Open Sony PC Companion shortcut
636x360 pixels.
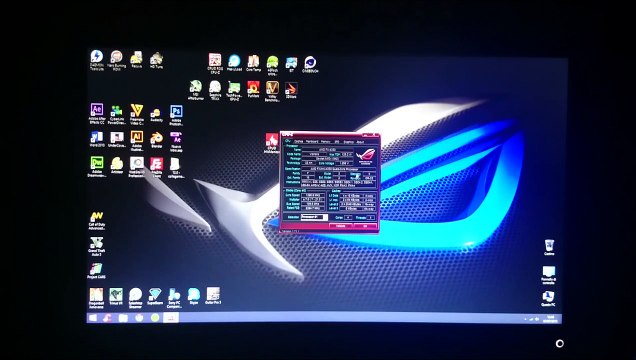point(174,298)
